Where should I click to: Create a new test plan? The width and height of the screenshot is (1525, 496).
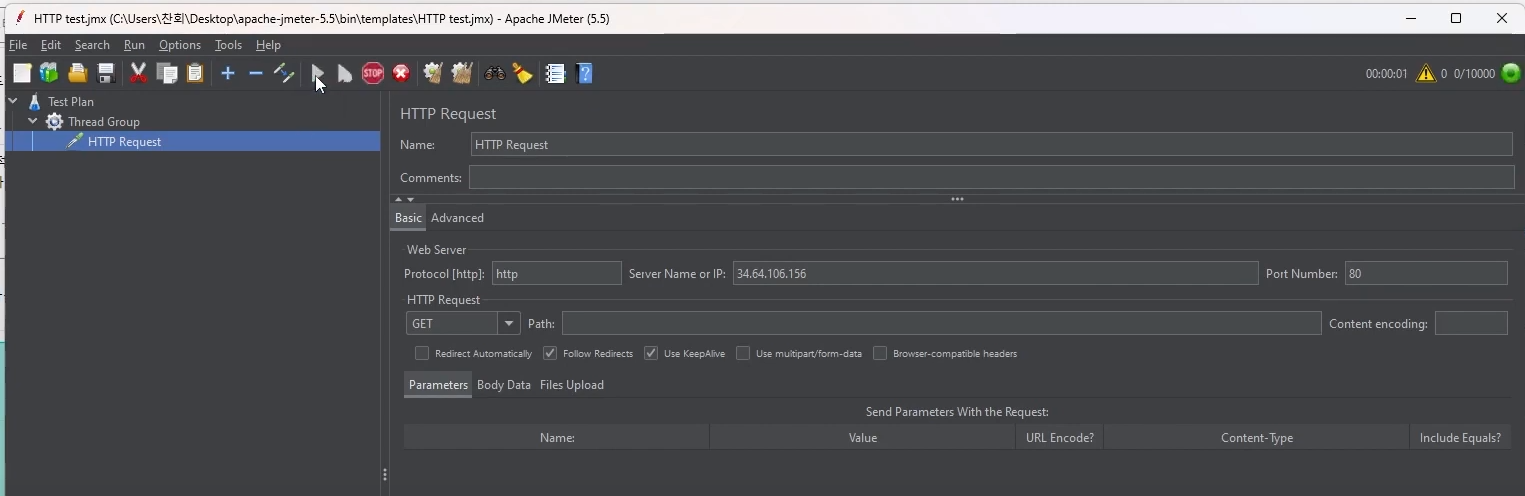(x=21, y=73)
